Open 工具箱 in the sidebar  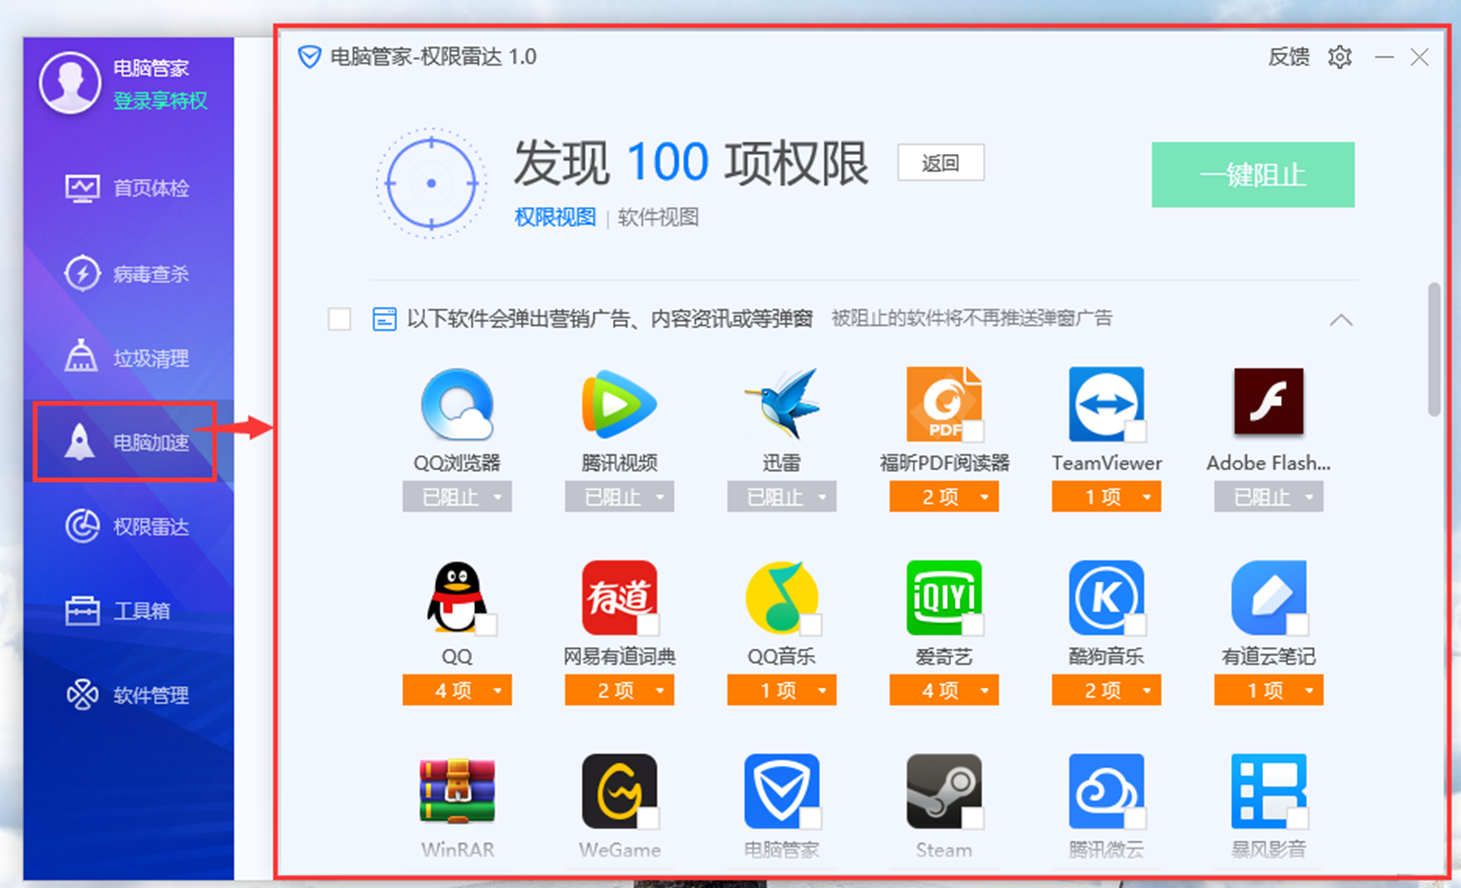tap(117, 610)
